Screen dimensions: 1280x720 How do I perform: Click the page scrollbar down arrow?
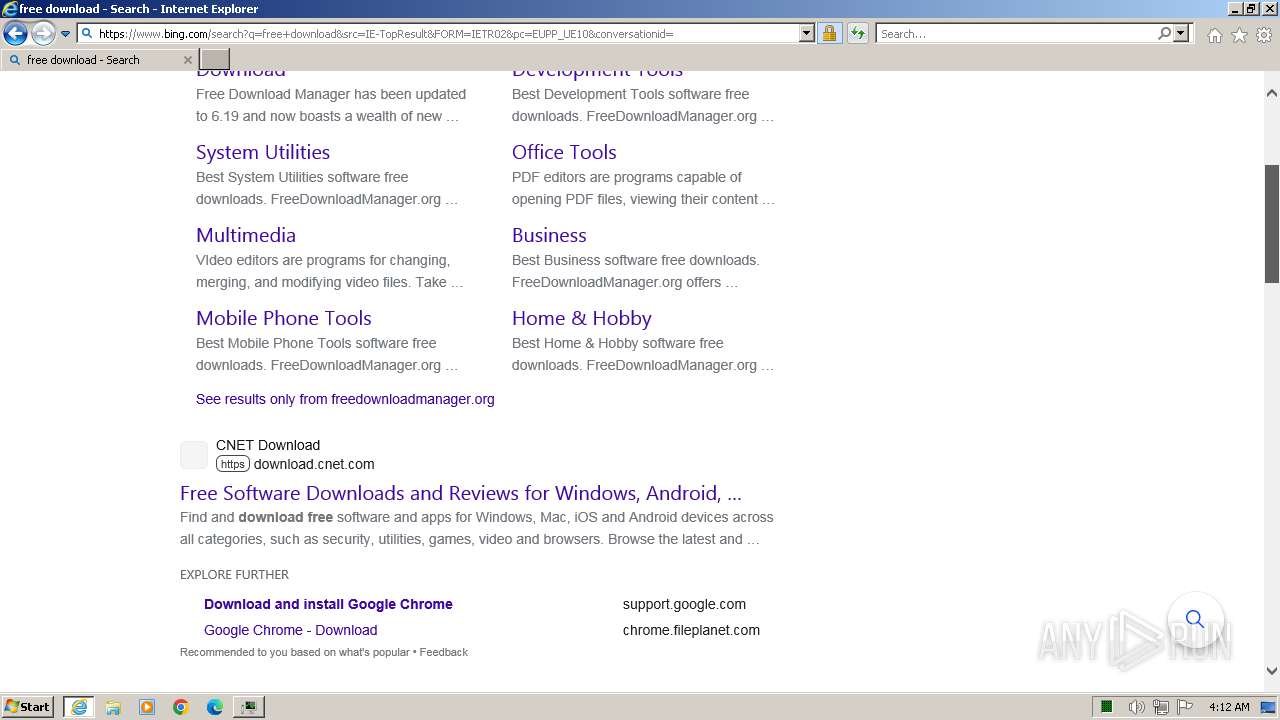tap(1272, 672)
